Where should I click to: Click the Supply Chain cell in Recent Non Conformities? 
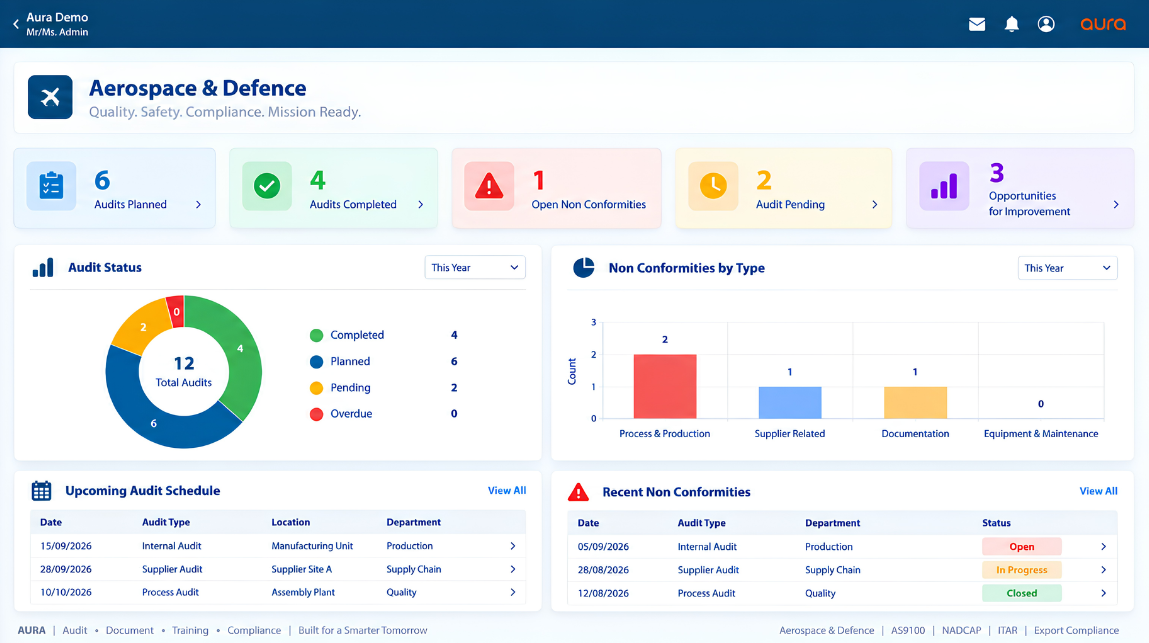833,570
